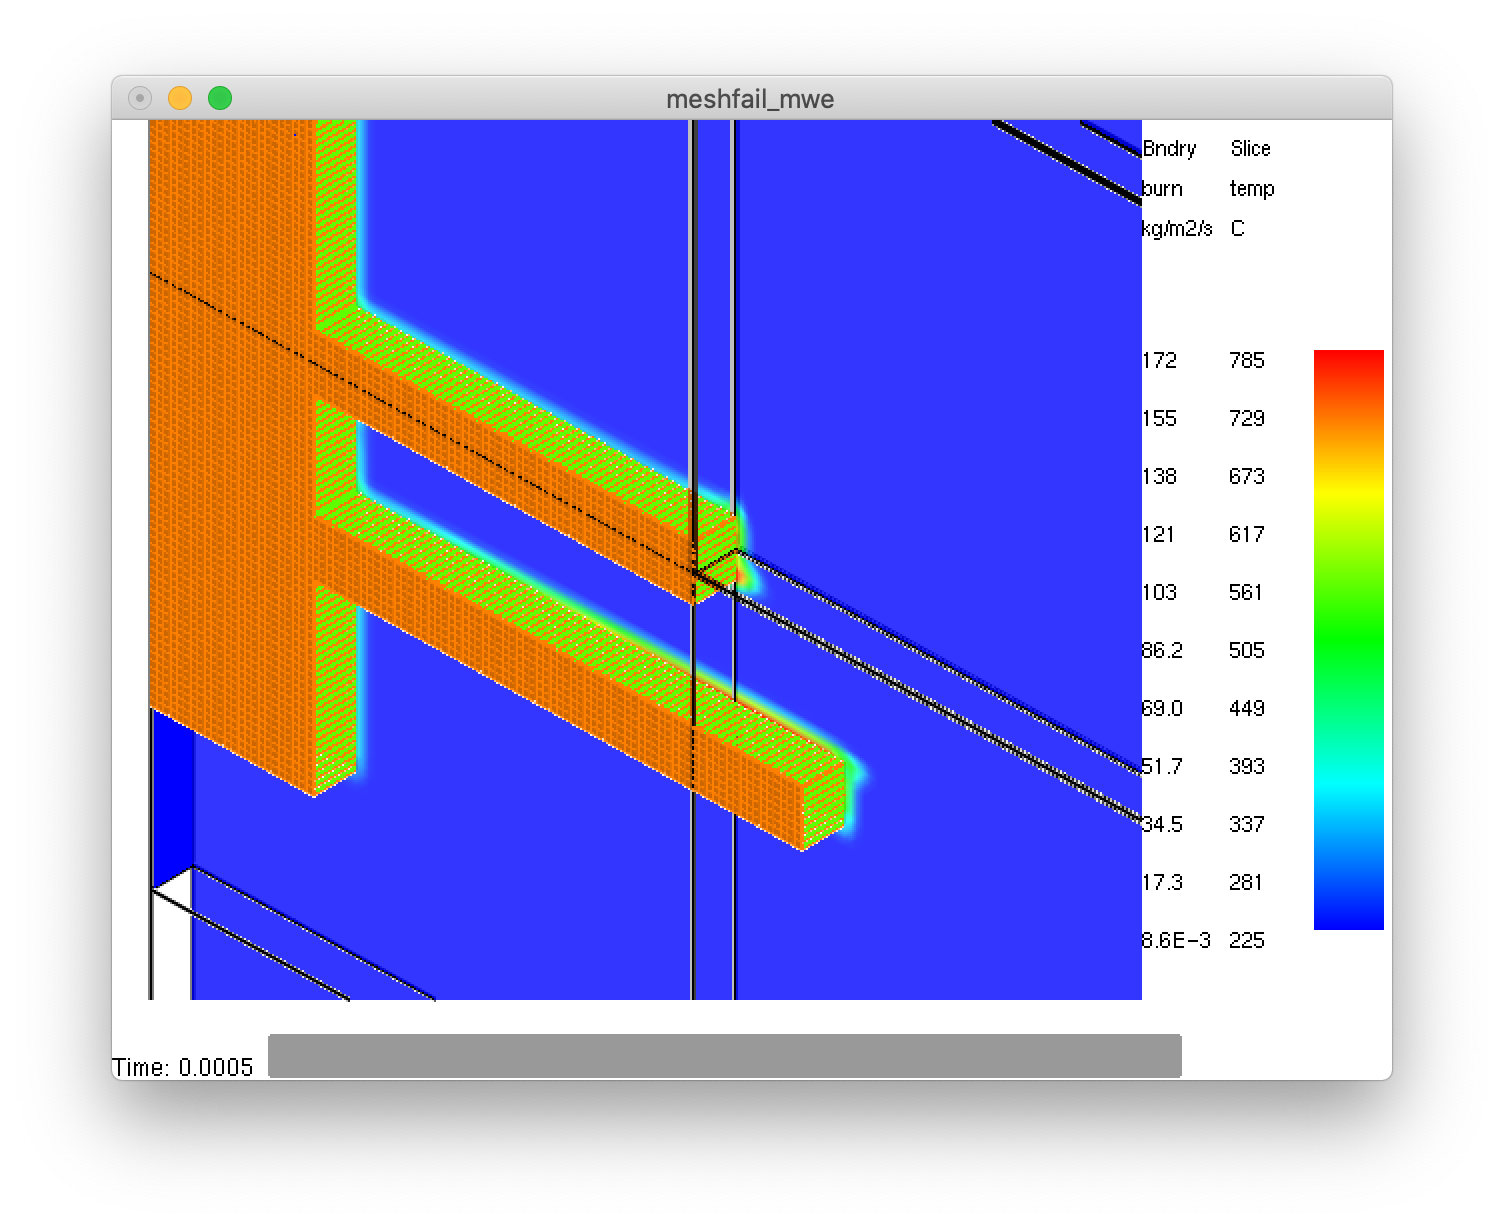
Task: Click the meshfail_mwe title bar text
Action: point(752,99)
